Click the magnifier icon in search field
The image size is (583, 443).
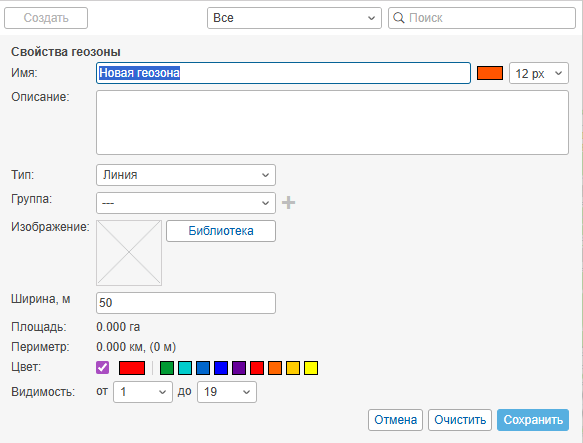click(x=399, y=17)
